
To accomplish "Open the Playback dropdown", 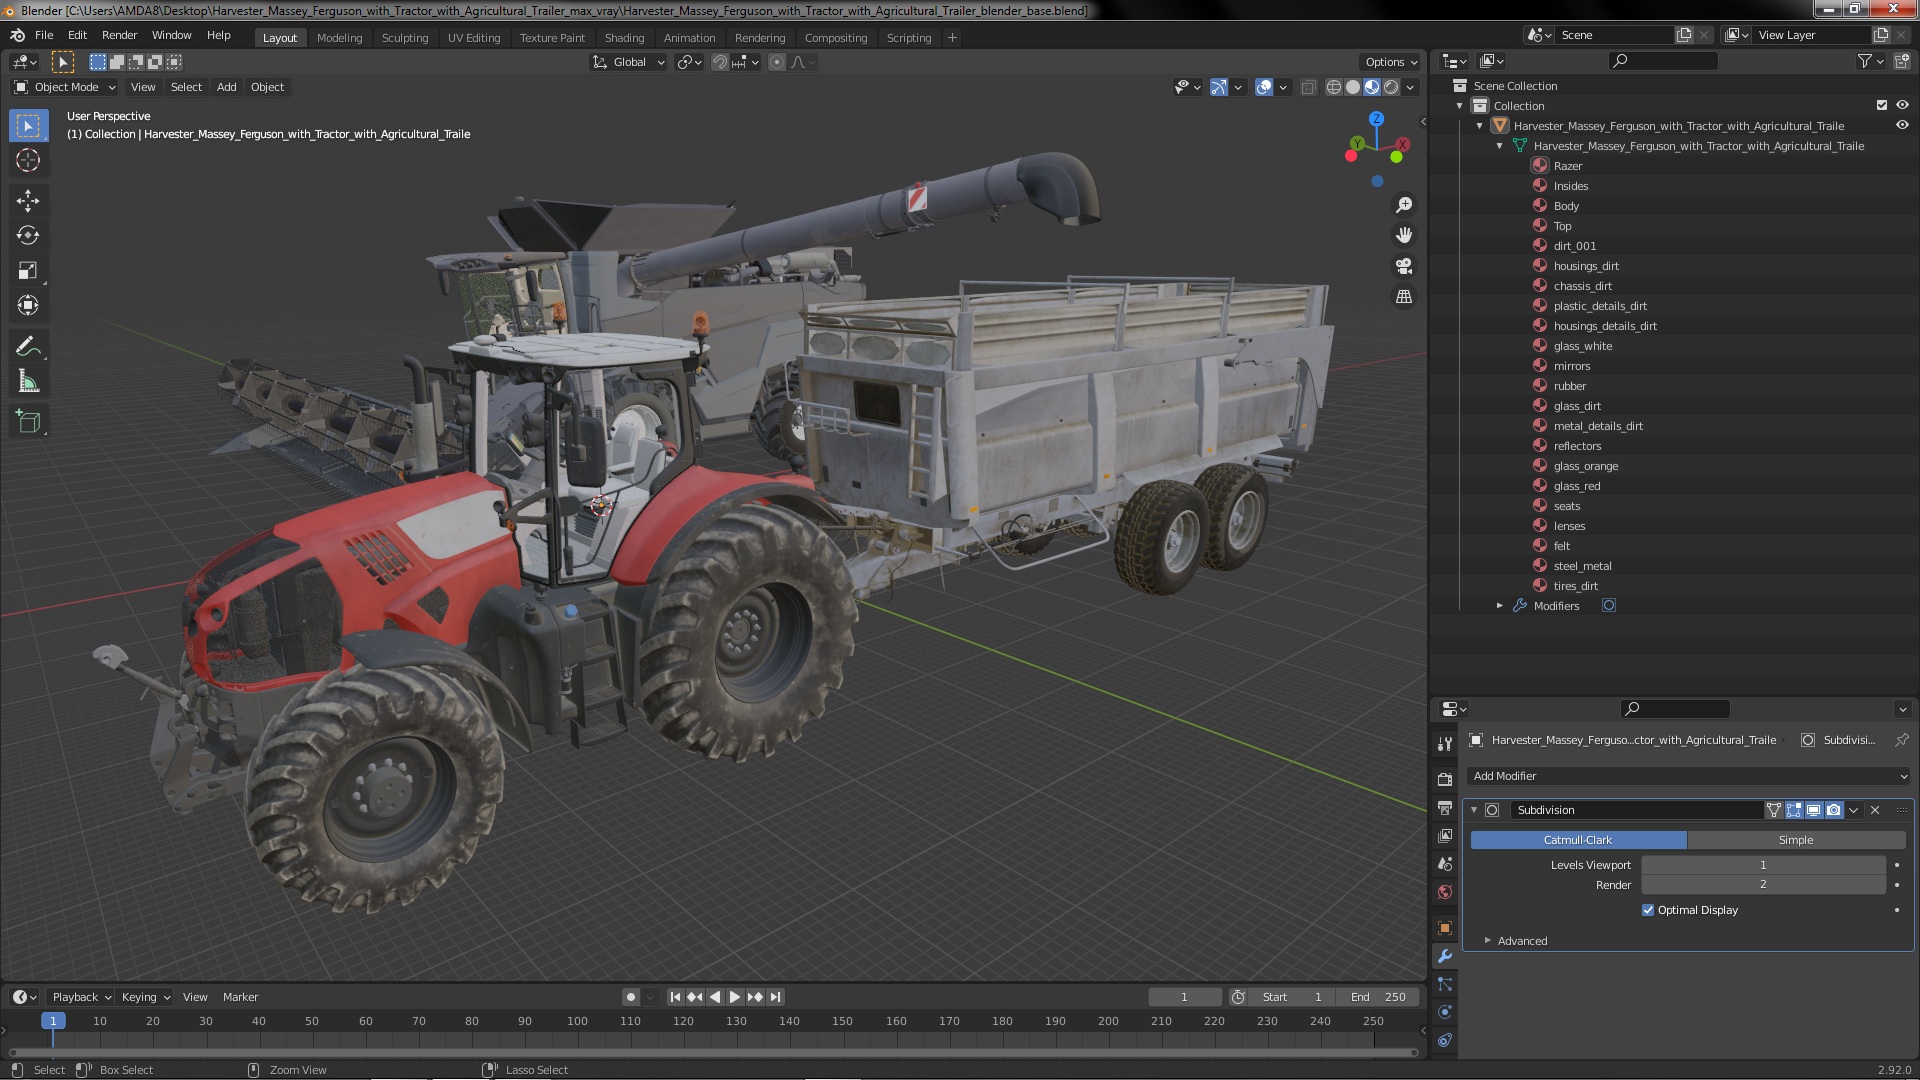I will pos(80,997).
